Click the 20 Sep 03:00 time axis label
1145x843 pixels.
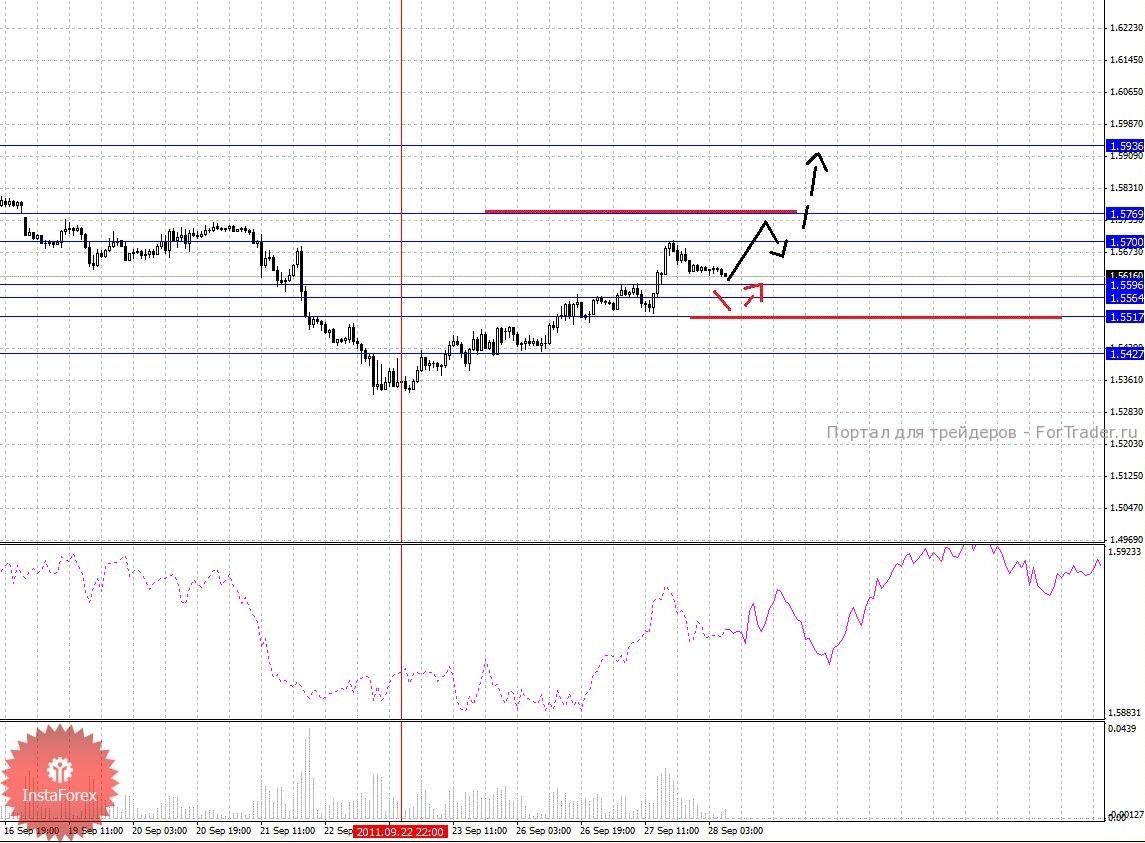coord(159,831)
